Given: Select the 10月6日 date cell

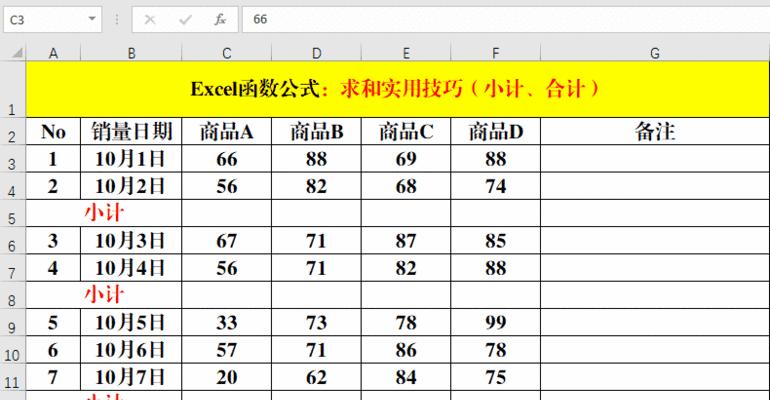Looking at the screenshot, I should pyautogui.click(x=131, y=350).
